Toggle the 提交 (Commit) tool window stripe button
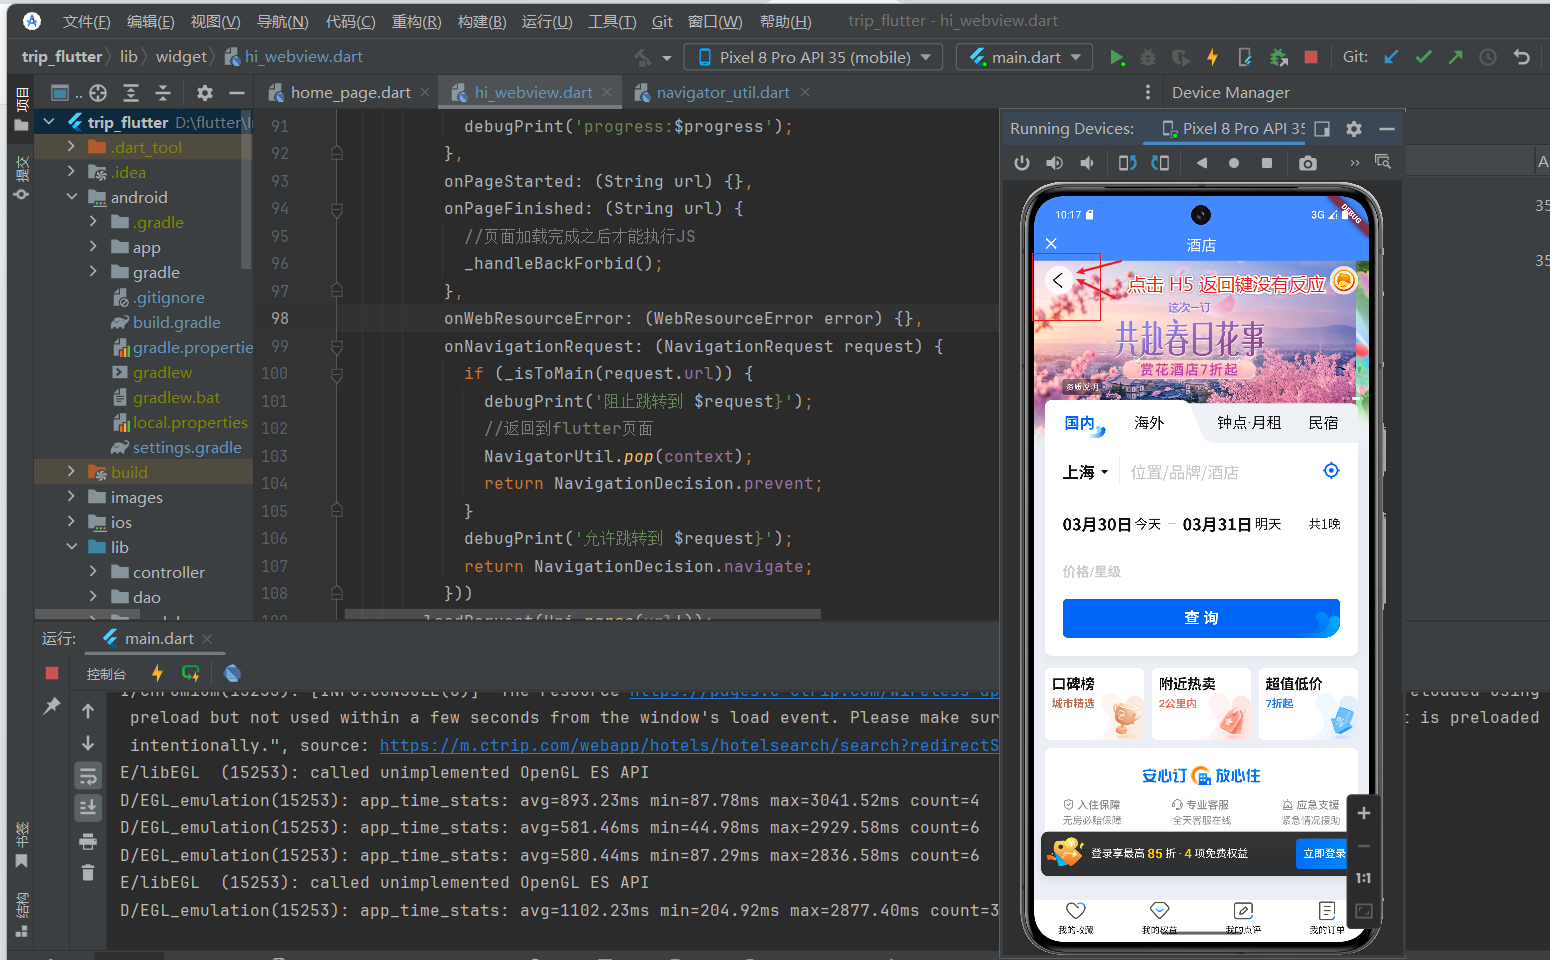The height and width of the screenshot is (960, 1550). [21, 178]
